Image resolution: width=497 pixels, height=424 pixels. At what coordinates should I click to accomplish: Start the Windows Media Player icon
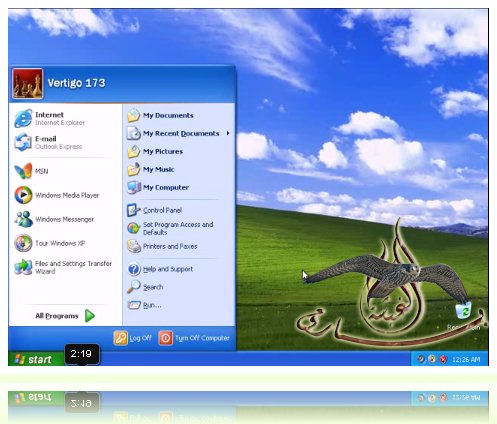(23, 195)
